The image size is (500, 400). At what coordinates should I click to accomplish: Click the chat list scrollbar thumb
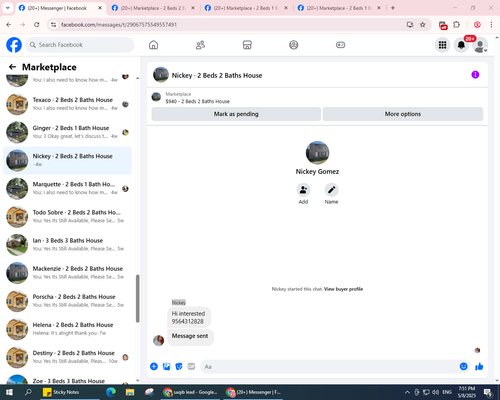click(137, 298)
